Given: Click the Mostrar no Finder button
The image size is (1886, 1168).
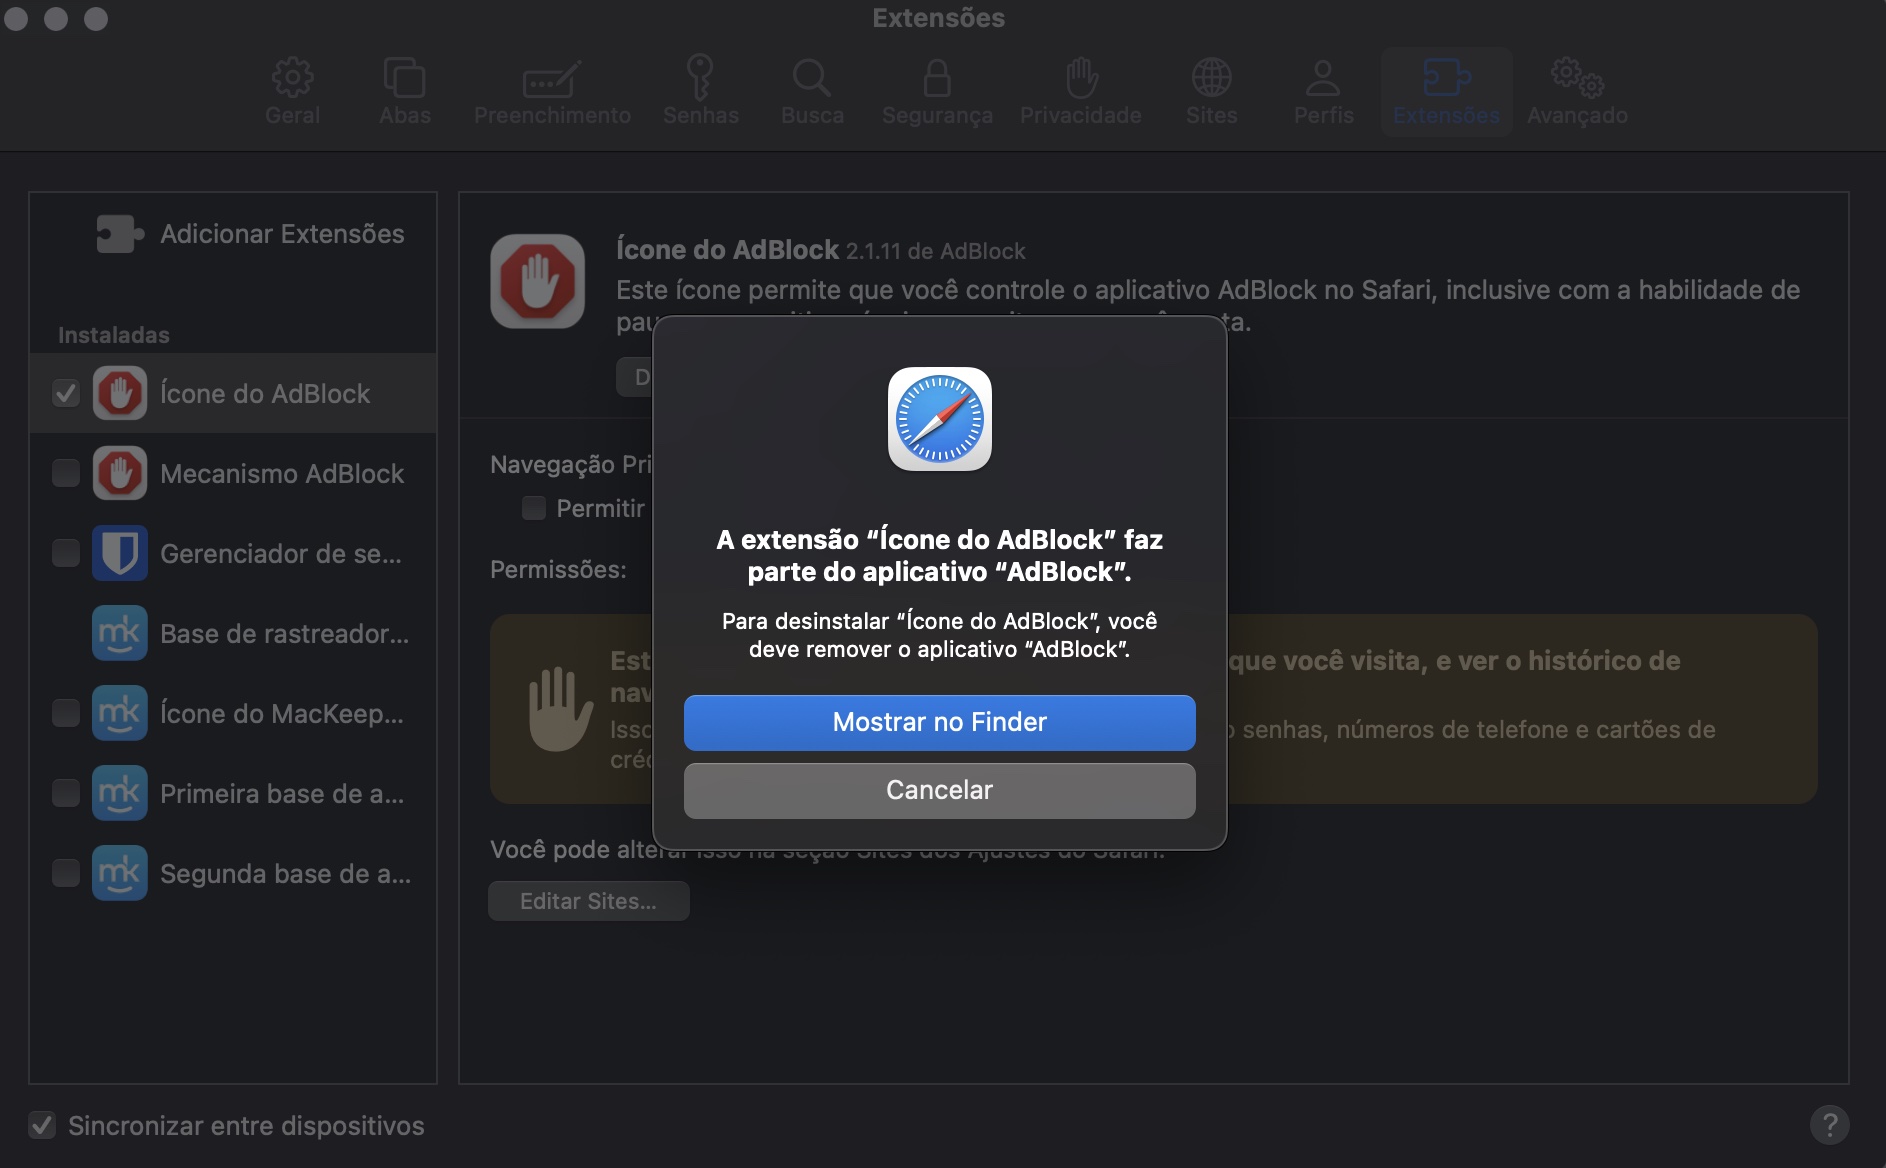Looking at the screenshot, I should [939, 722].
